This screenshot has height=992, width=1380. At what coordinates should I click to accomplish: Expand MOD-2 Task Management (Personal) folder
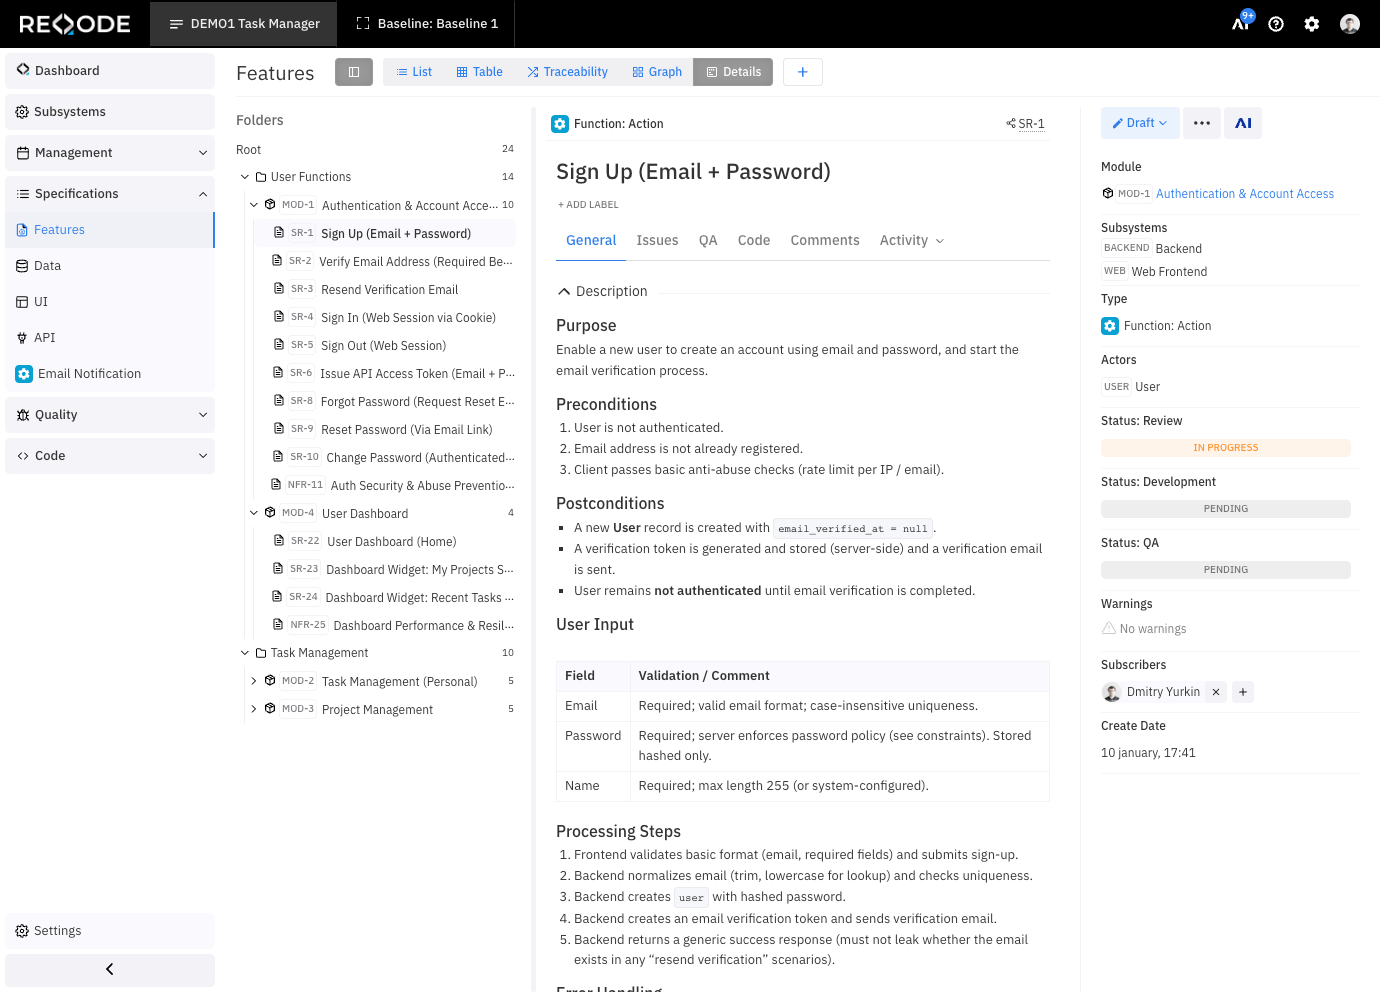254,681
